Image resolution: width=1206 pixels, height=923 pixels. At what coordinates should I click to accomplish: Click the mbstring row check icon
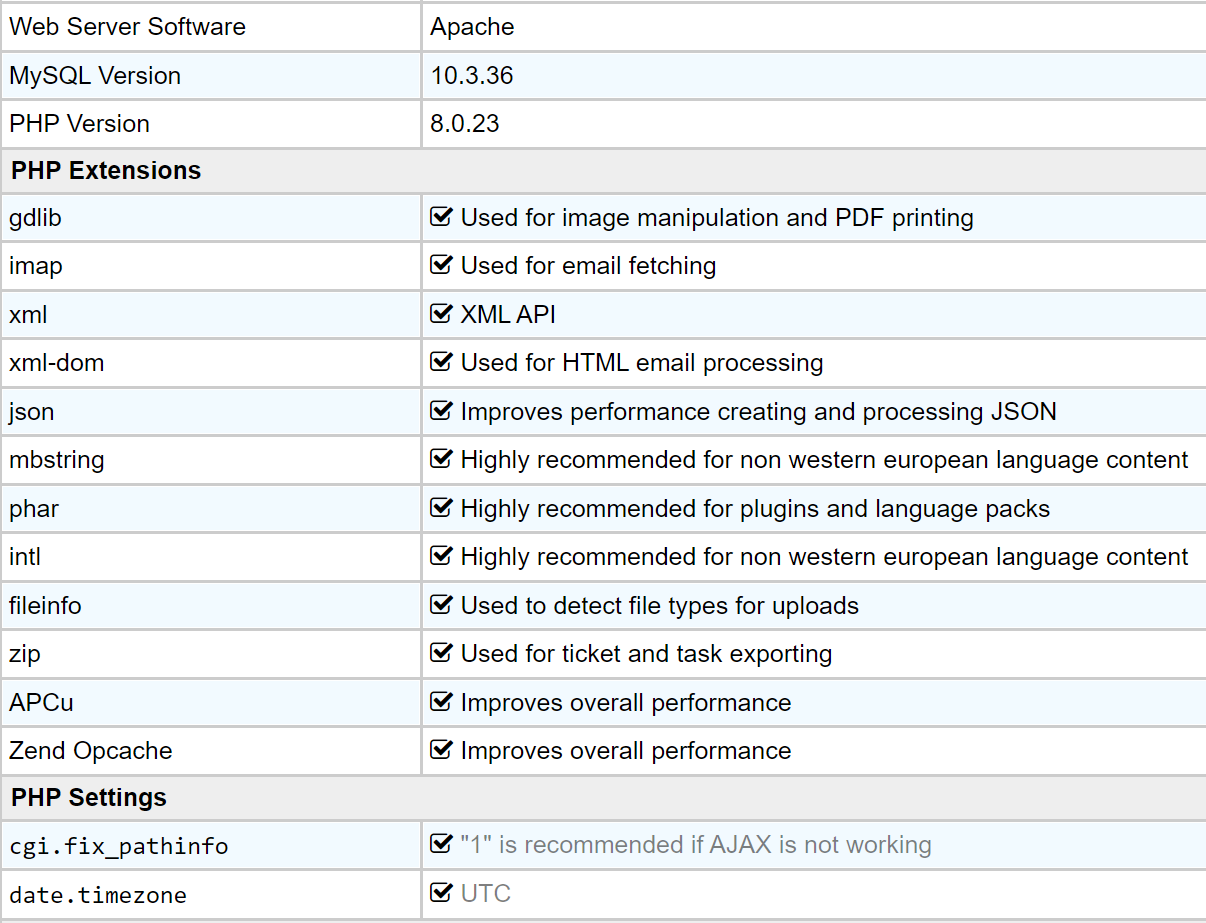[x=441, y=460]
